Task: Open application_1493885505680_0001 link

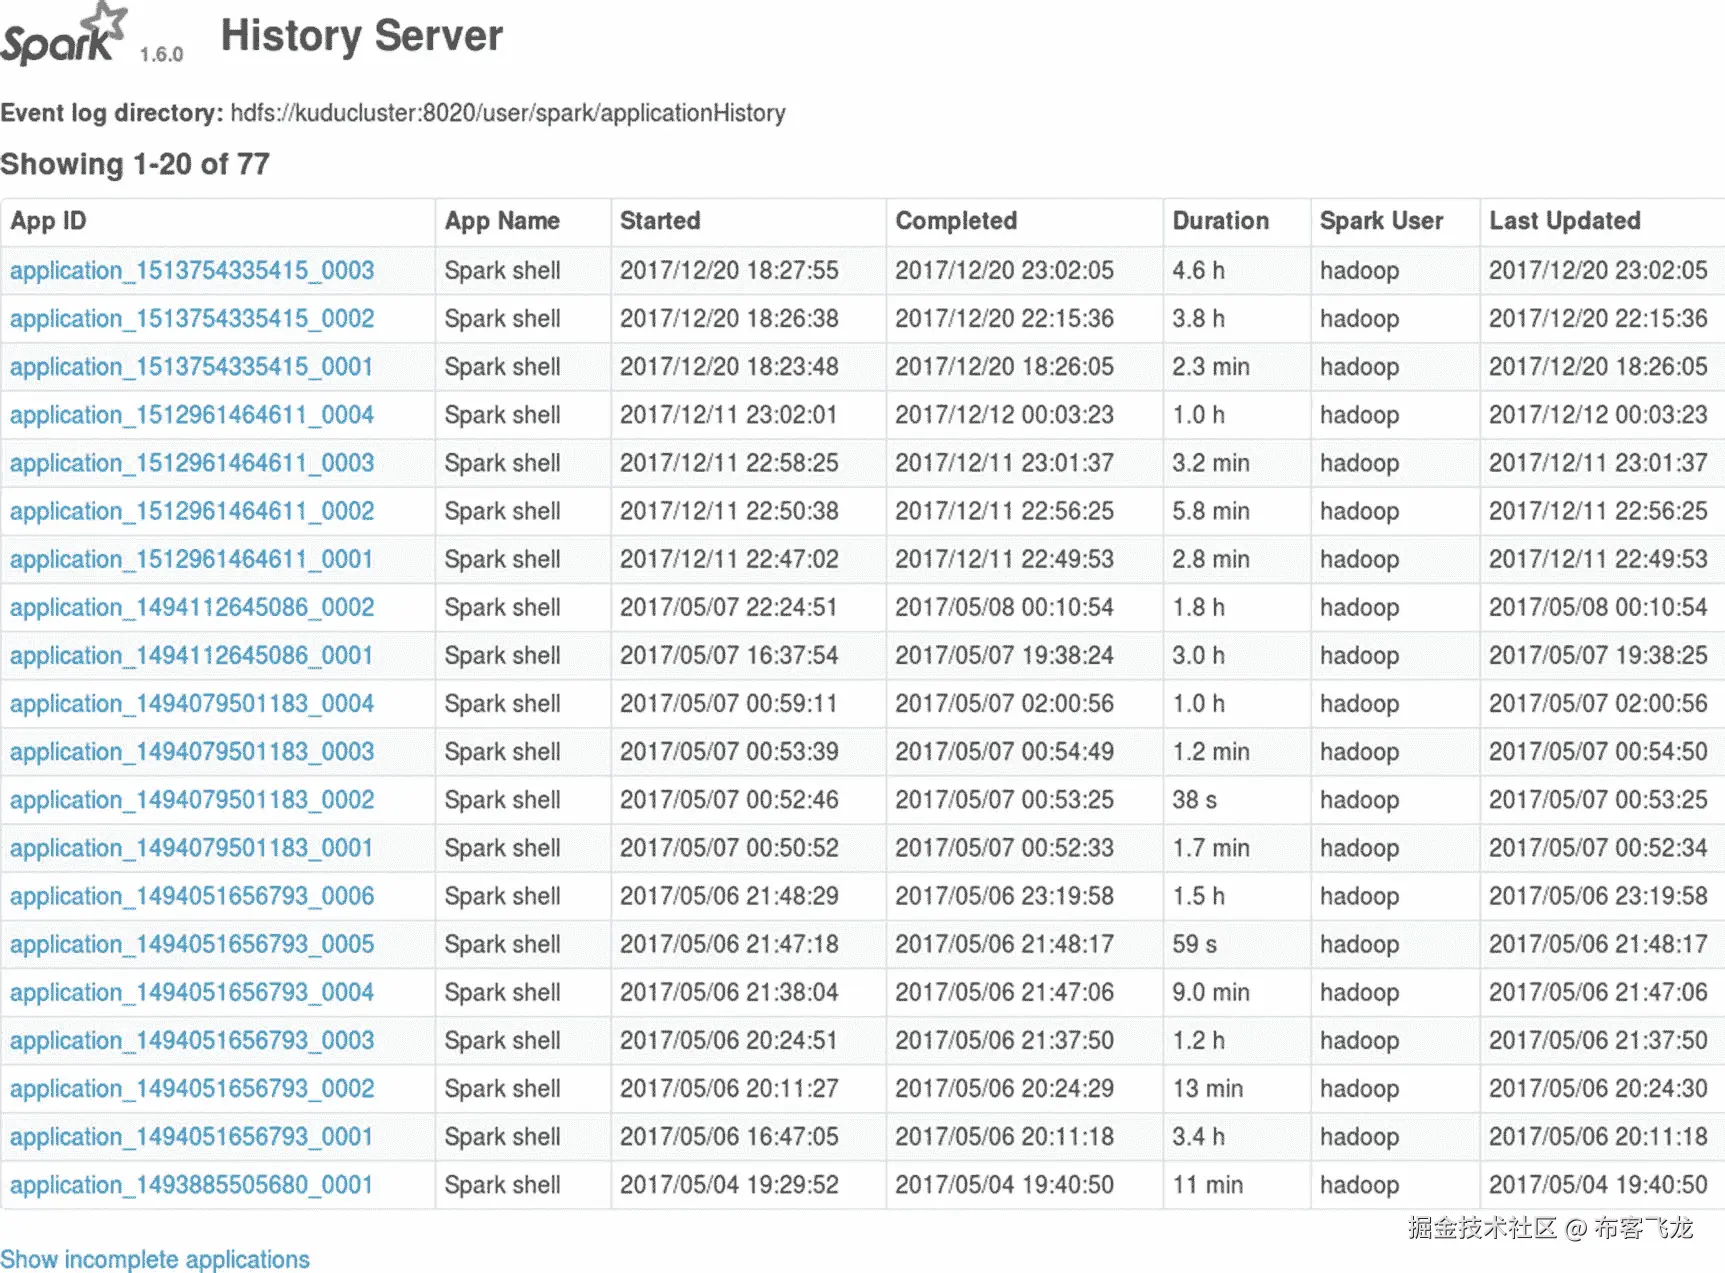Action: [192, 1185]
